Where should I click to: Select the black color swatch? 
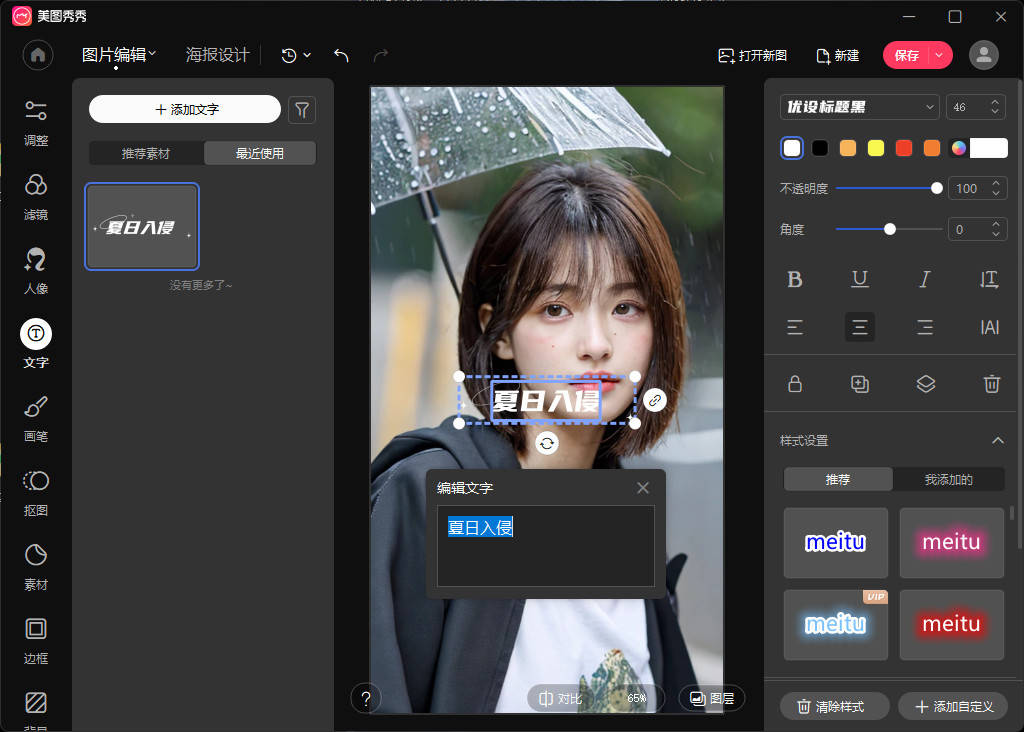tap(820, 148)
